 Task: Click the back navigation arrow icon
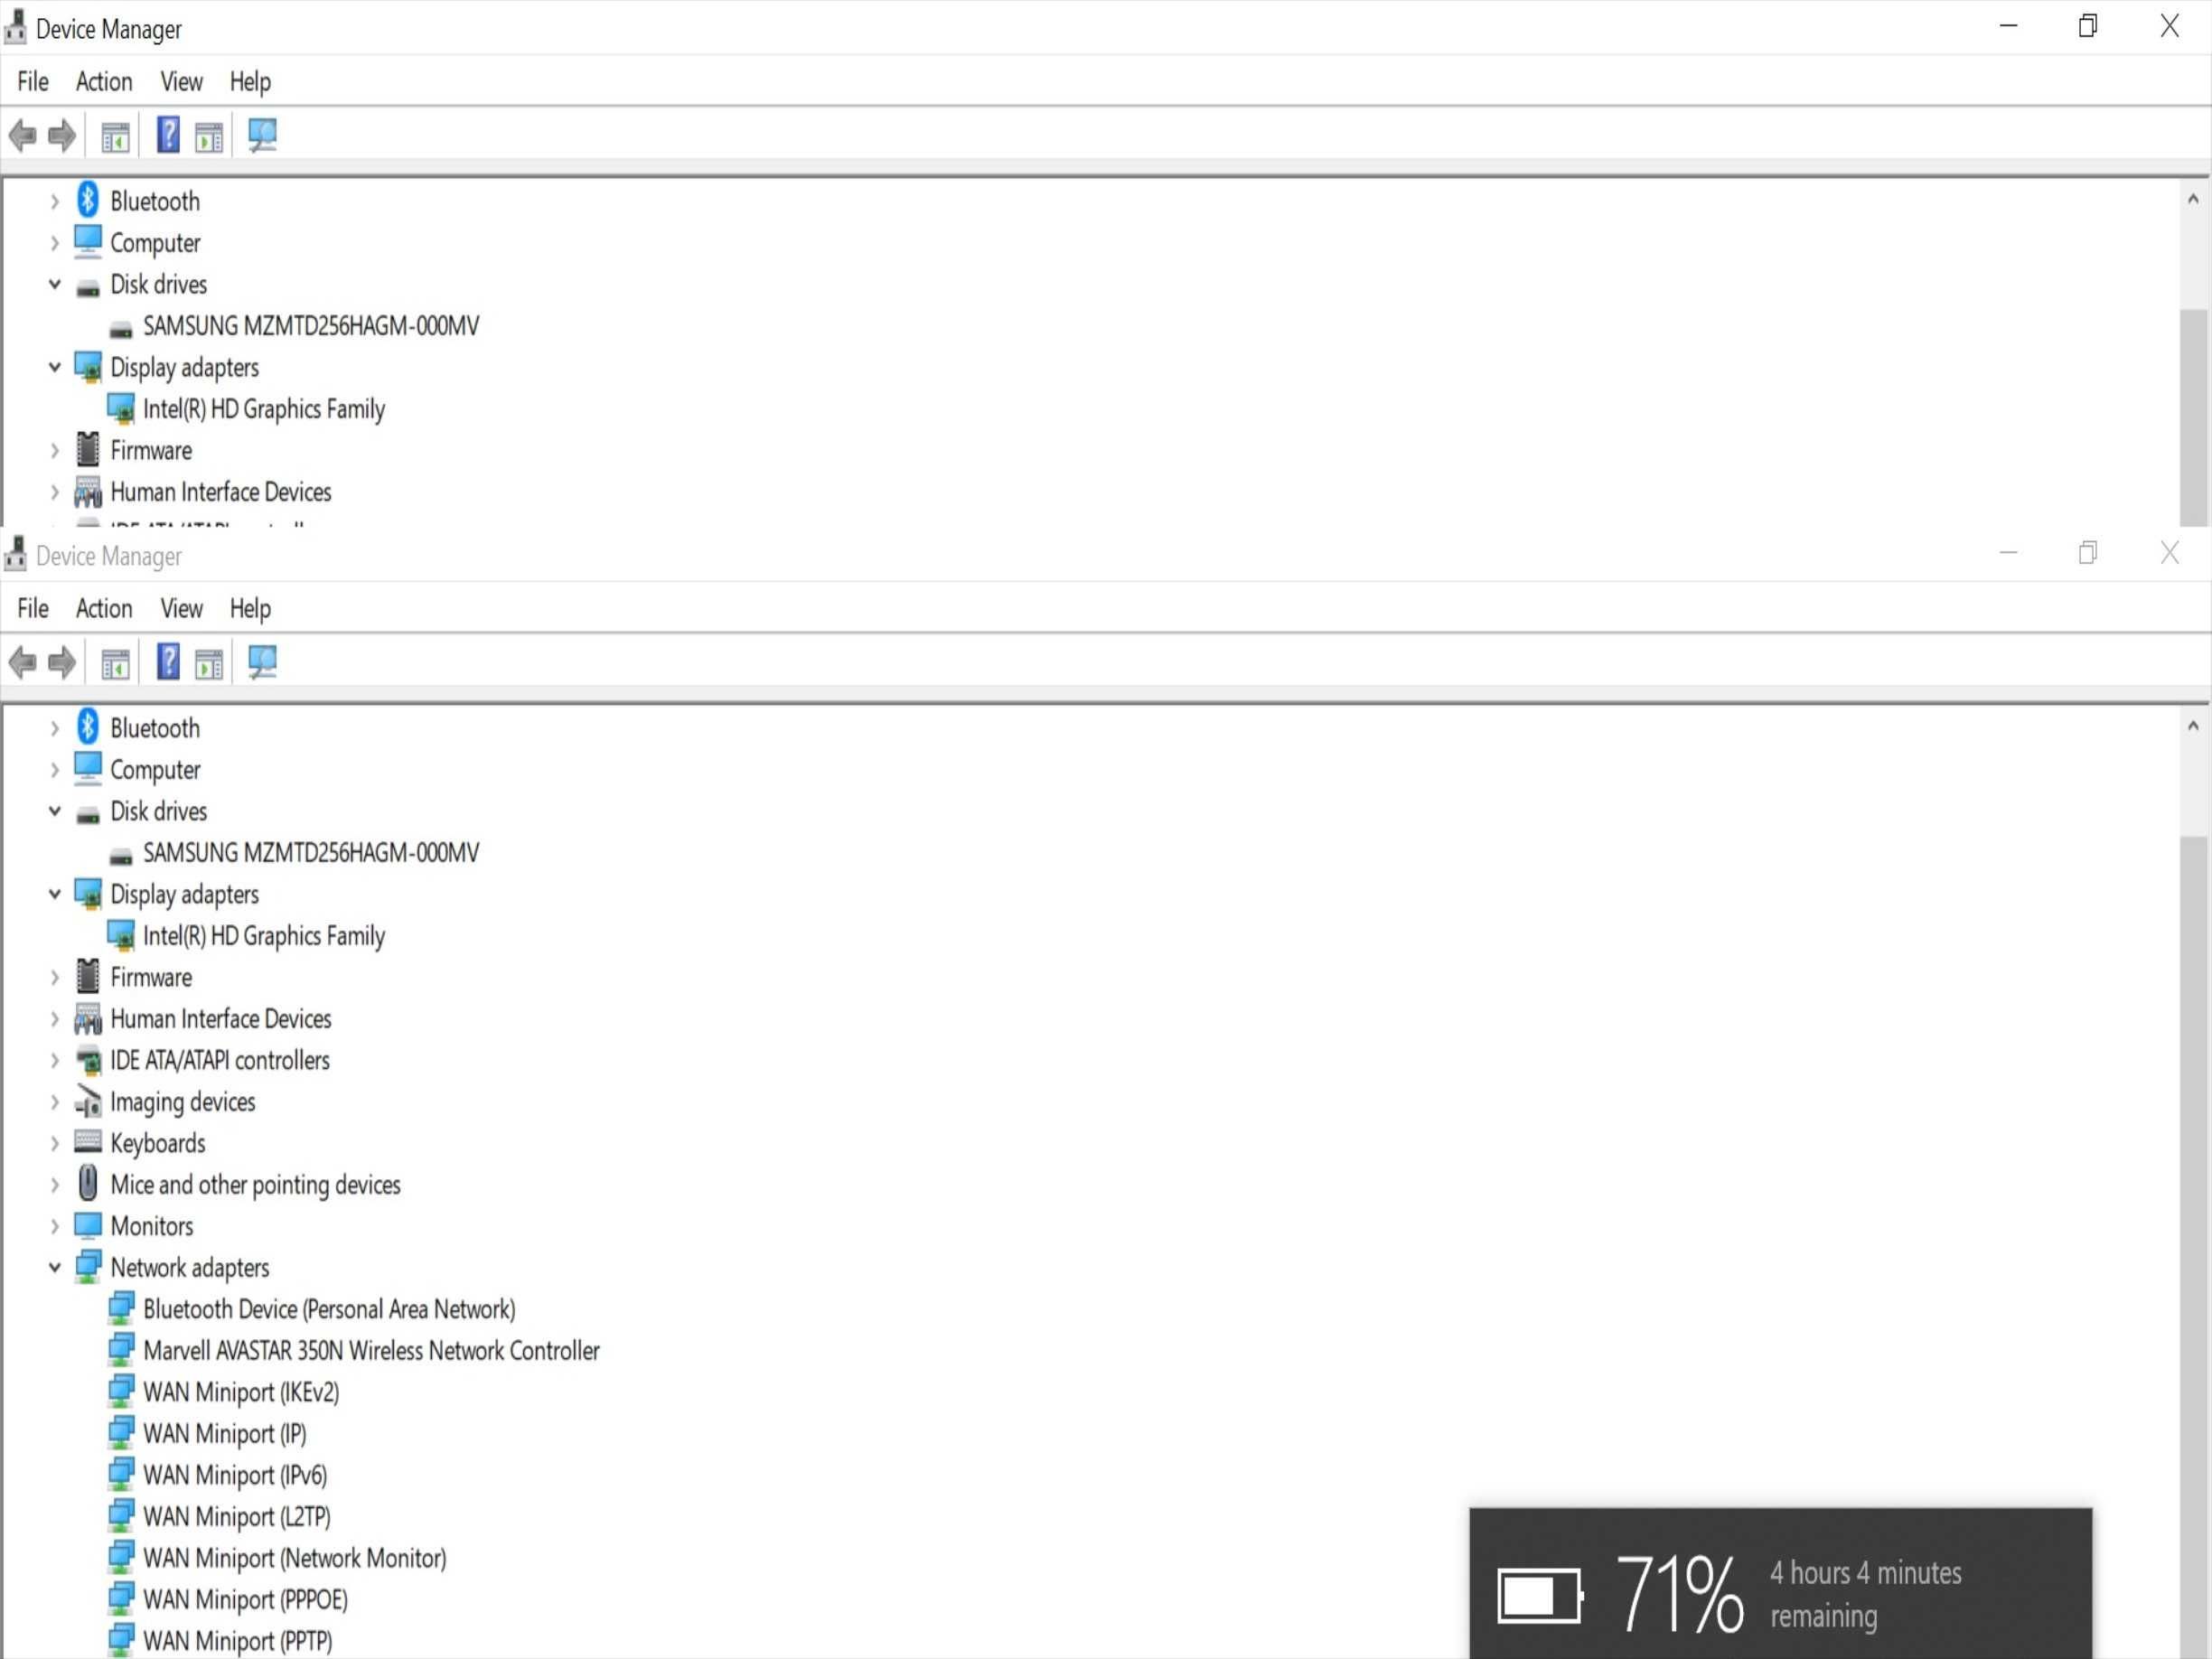tap(23, 134)
